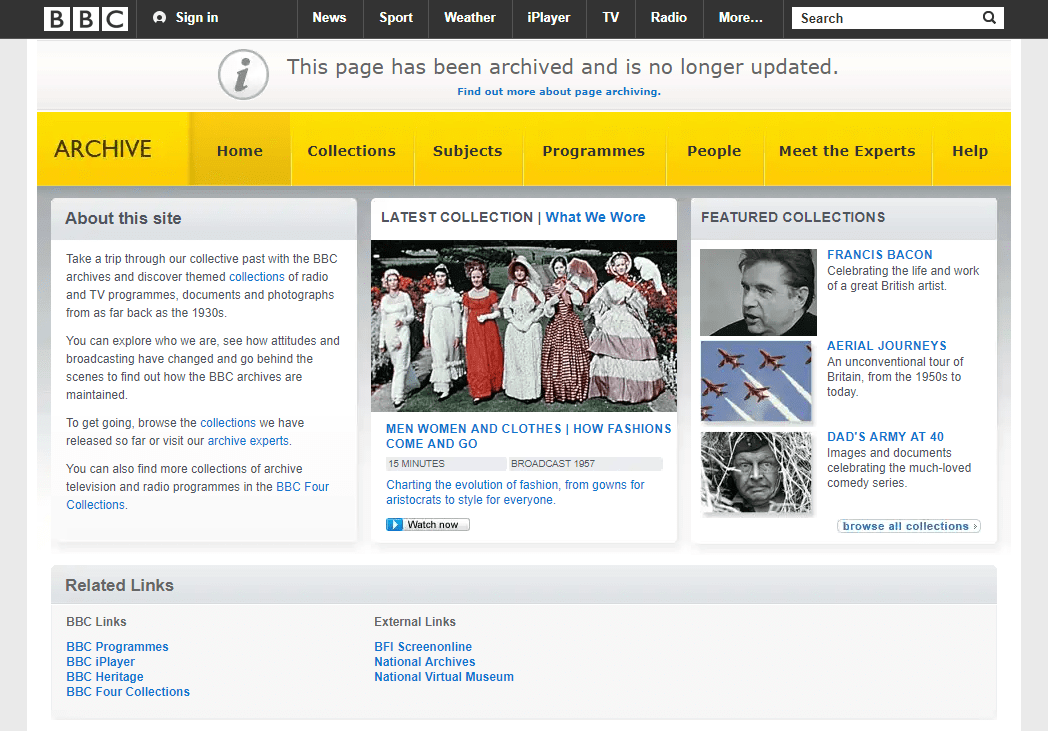Click the search magnifier icon
Viewport: 1048px width, 731px height.
click(989, 17)
